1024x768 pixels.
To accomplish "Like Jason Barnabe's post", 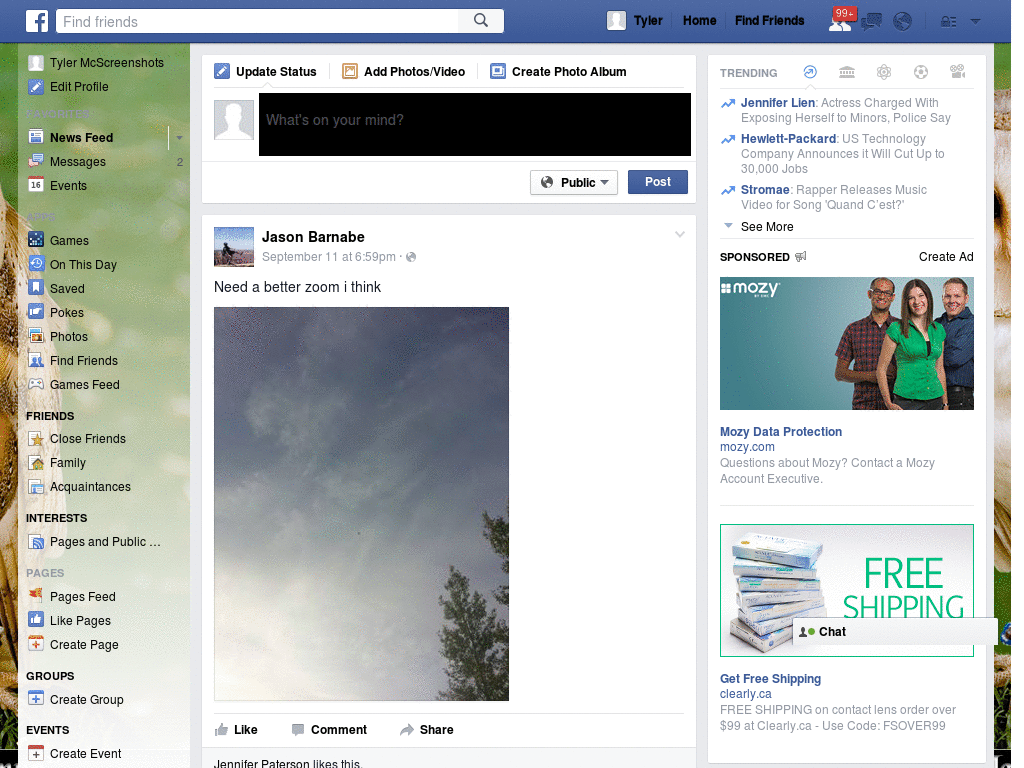I will (x=236, y=729).
